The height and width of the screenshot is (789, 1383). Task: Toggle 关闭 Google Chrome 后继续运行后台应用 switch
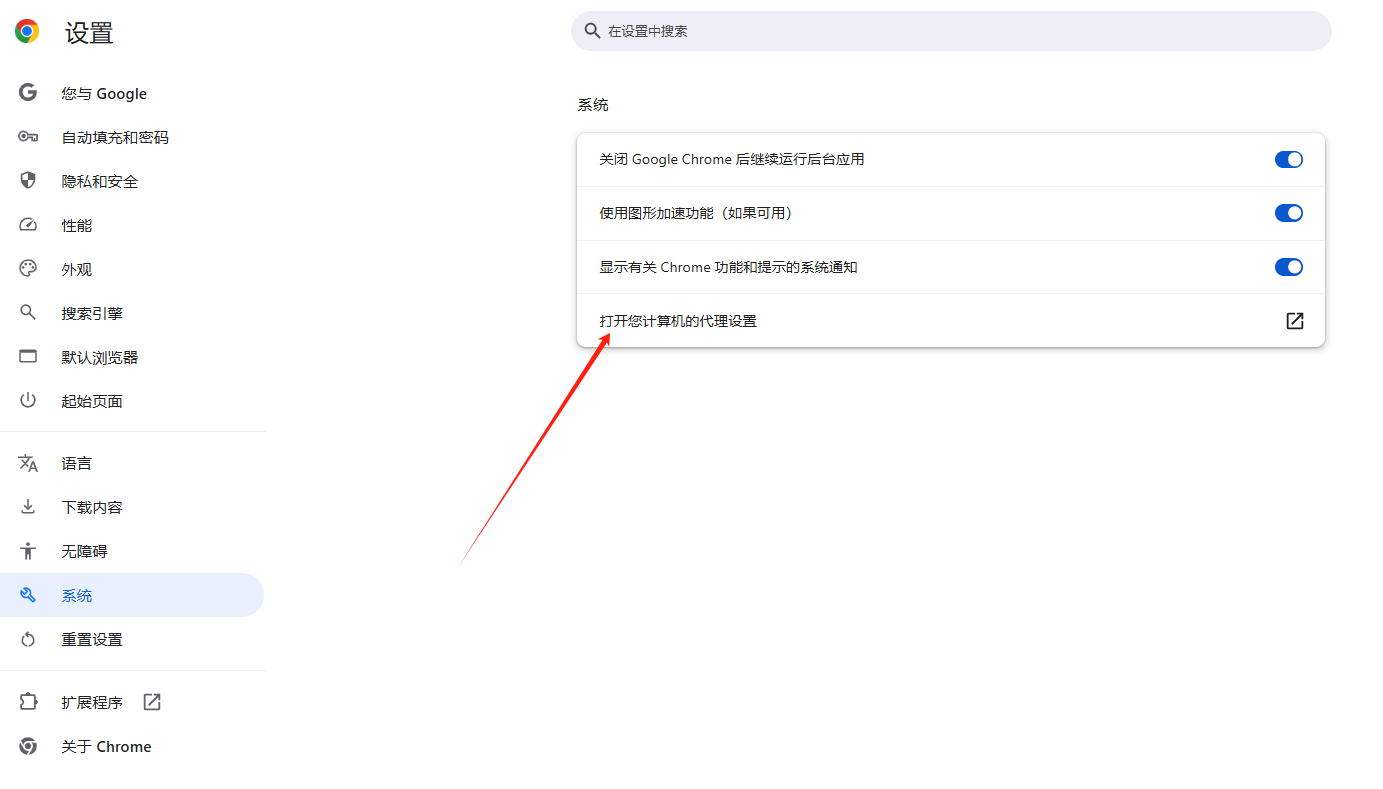1289,159
